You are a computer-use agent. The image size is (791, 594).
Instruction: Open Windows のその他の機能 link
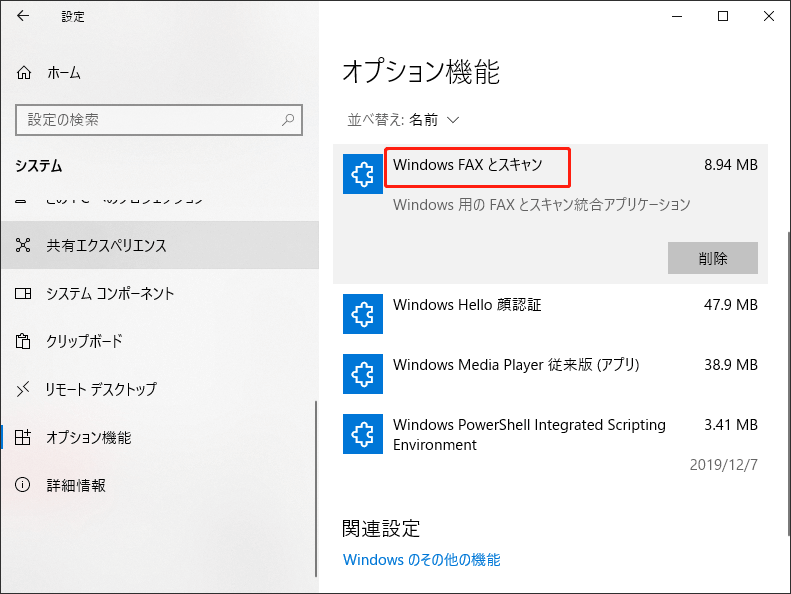(x=422, y=560)
